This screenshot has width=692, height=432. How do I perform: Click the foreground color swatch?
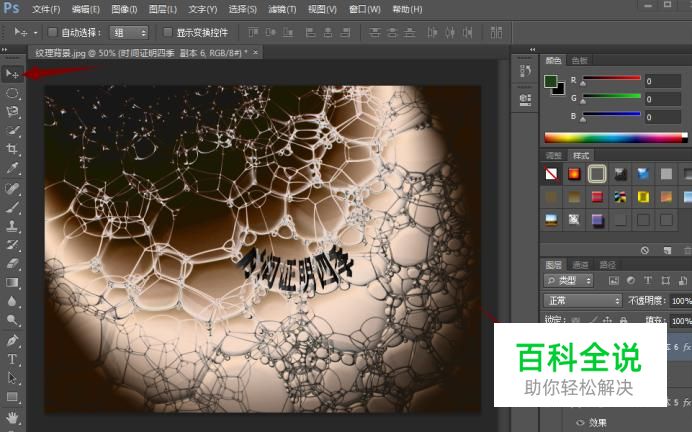pos(550,81)
